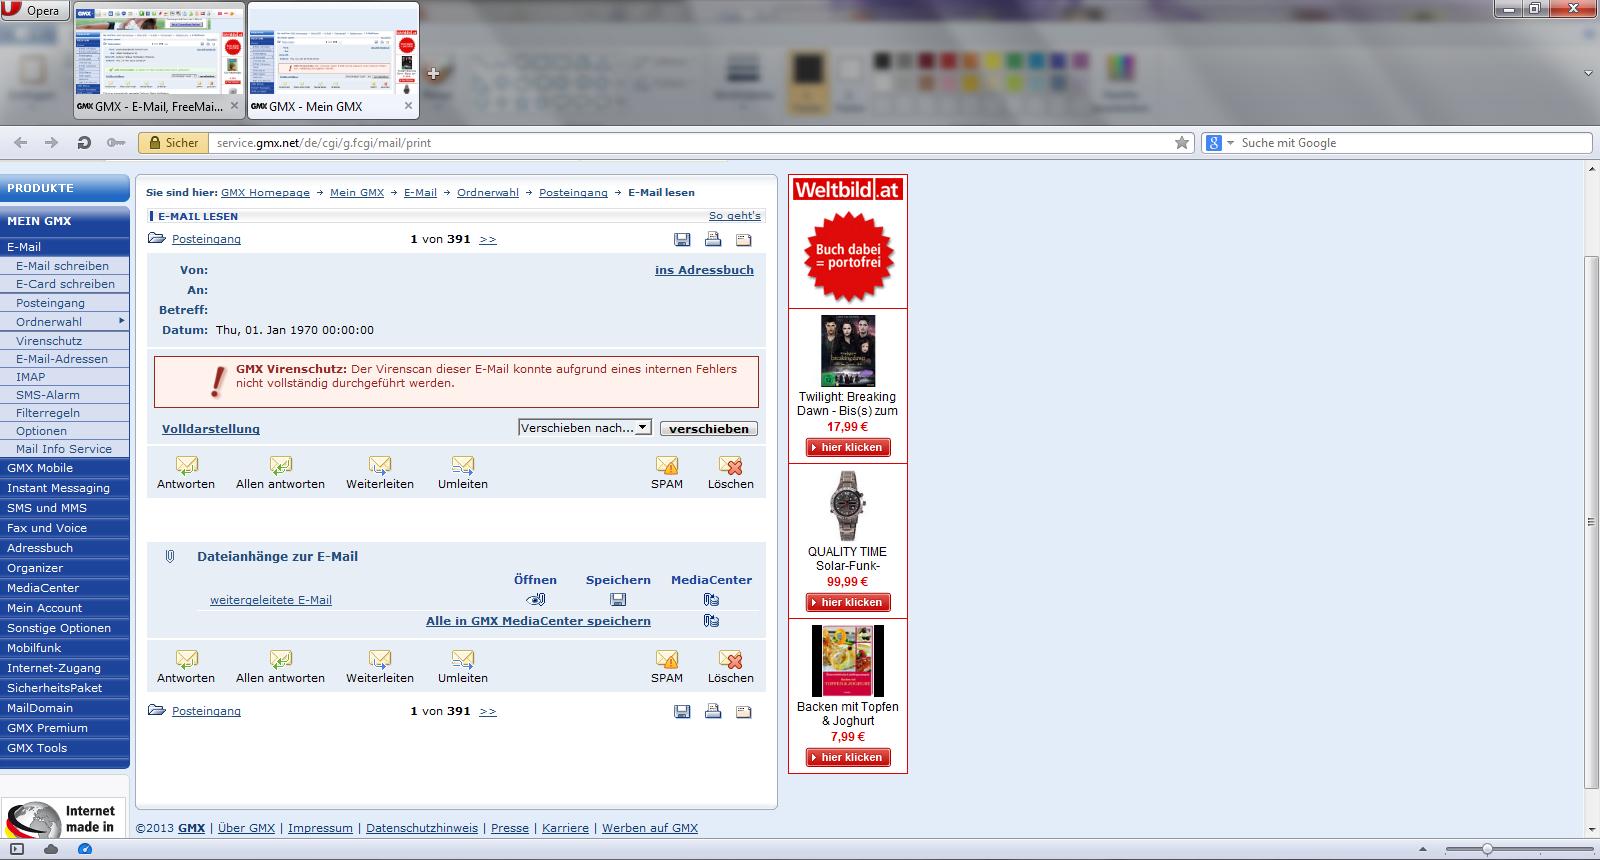Expand the Ordnerwahl submenu arrow in sidebar
Image resolution: width=1600 pixels, height=860 pixels.
click(x=122, y=321)
